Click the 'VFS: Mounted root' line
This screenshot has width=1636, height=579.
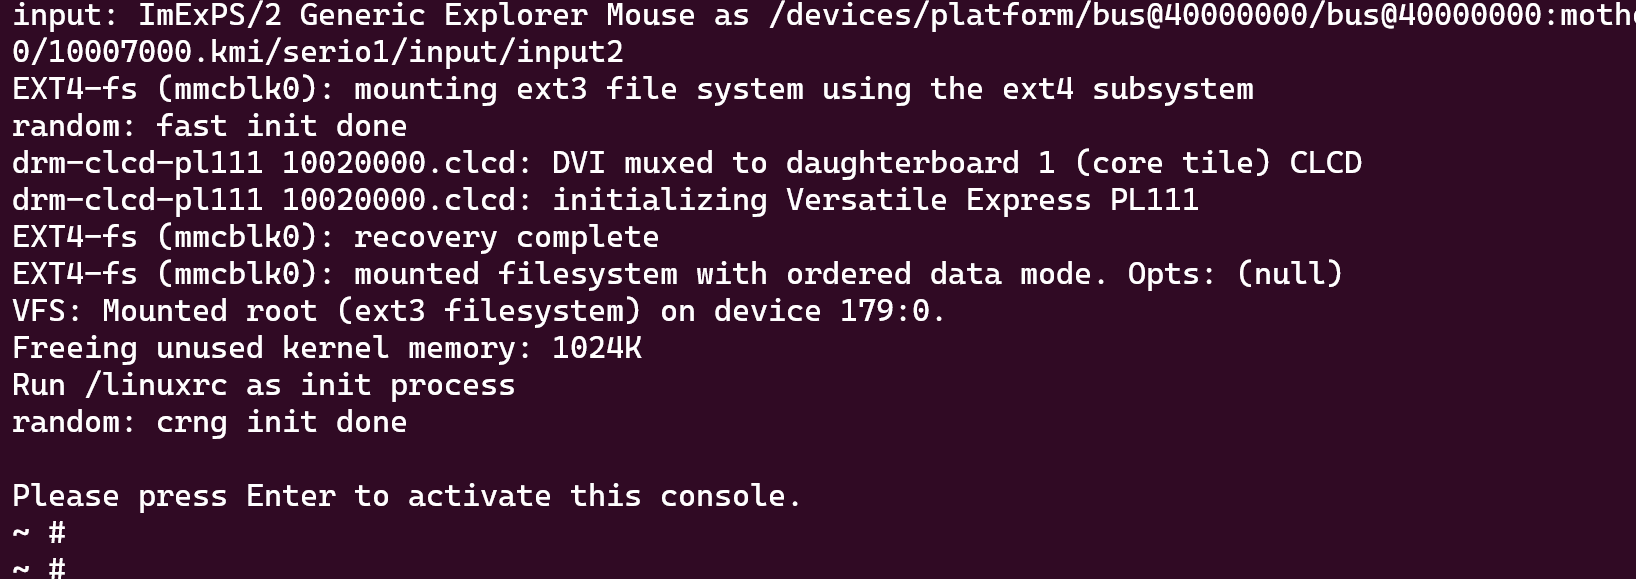coord(478,311)
